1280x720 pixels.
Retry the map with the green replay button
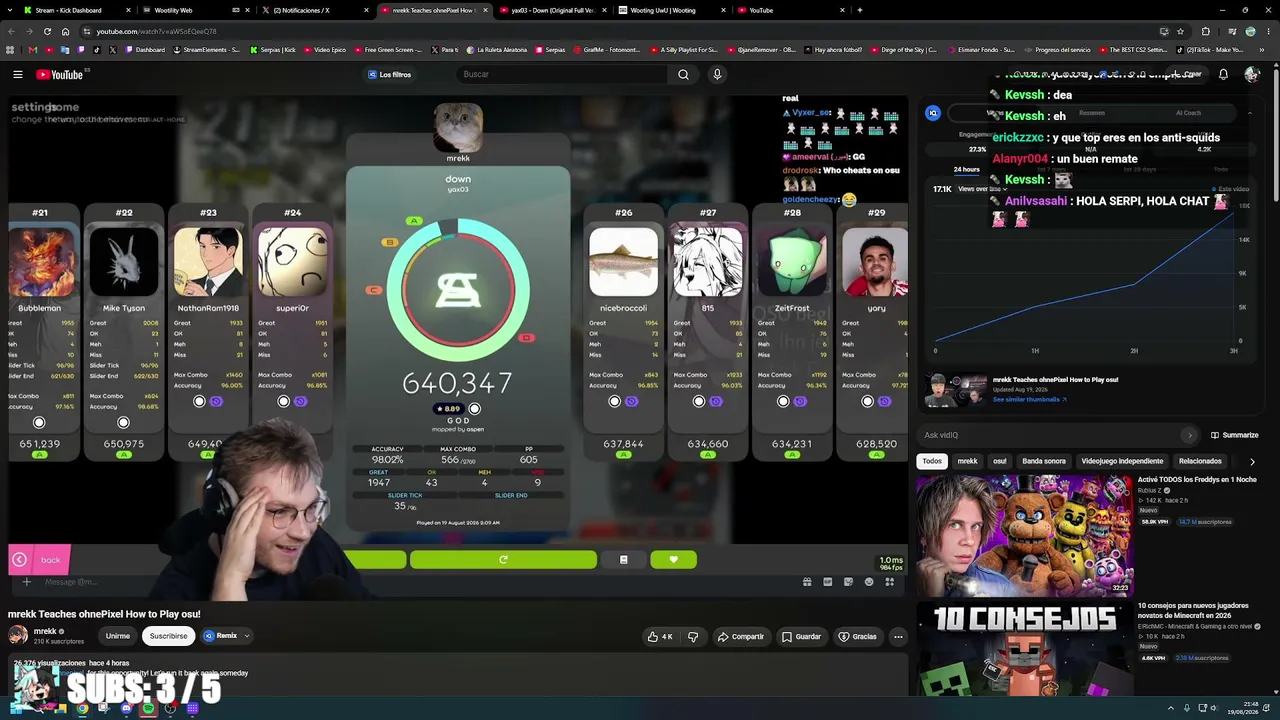[503, 560]
